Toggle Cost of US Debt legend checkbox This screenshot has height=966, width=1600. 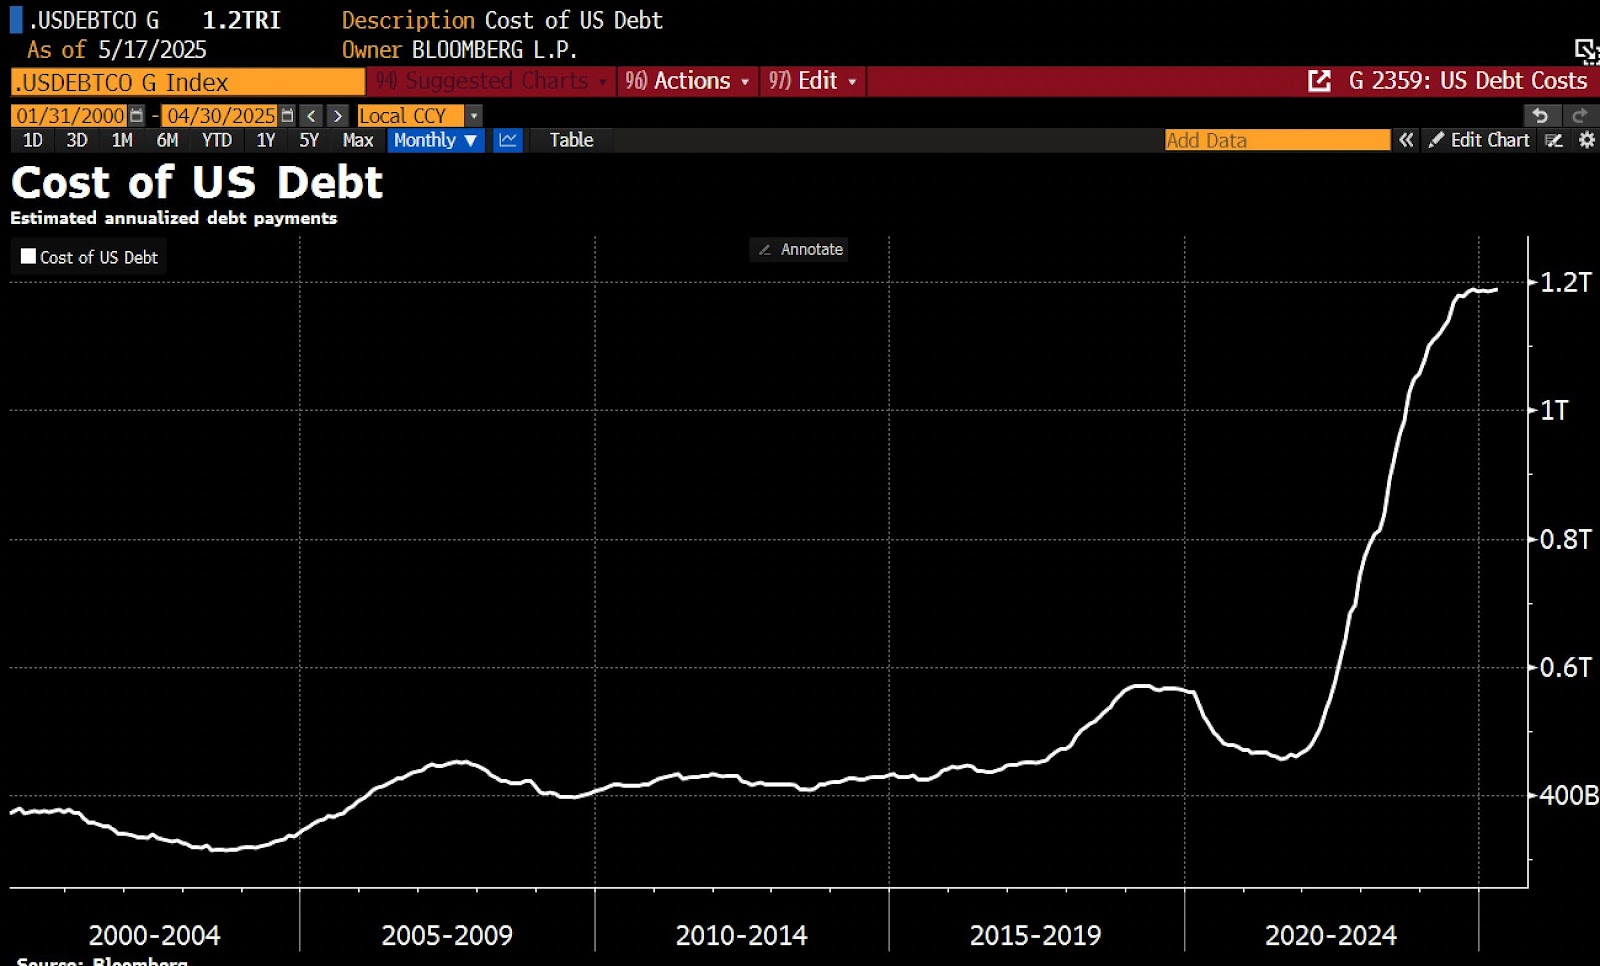click(28, 256)
